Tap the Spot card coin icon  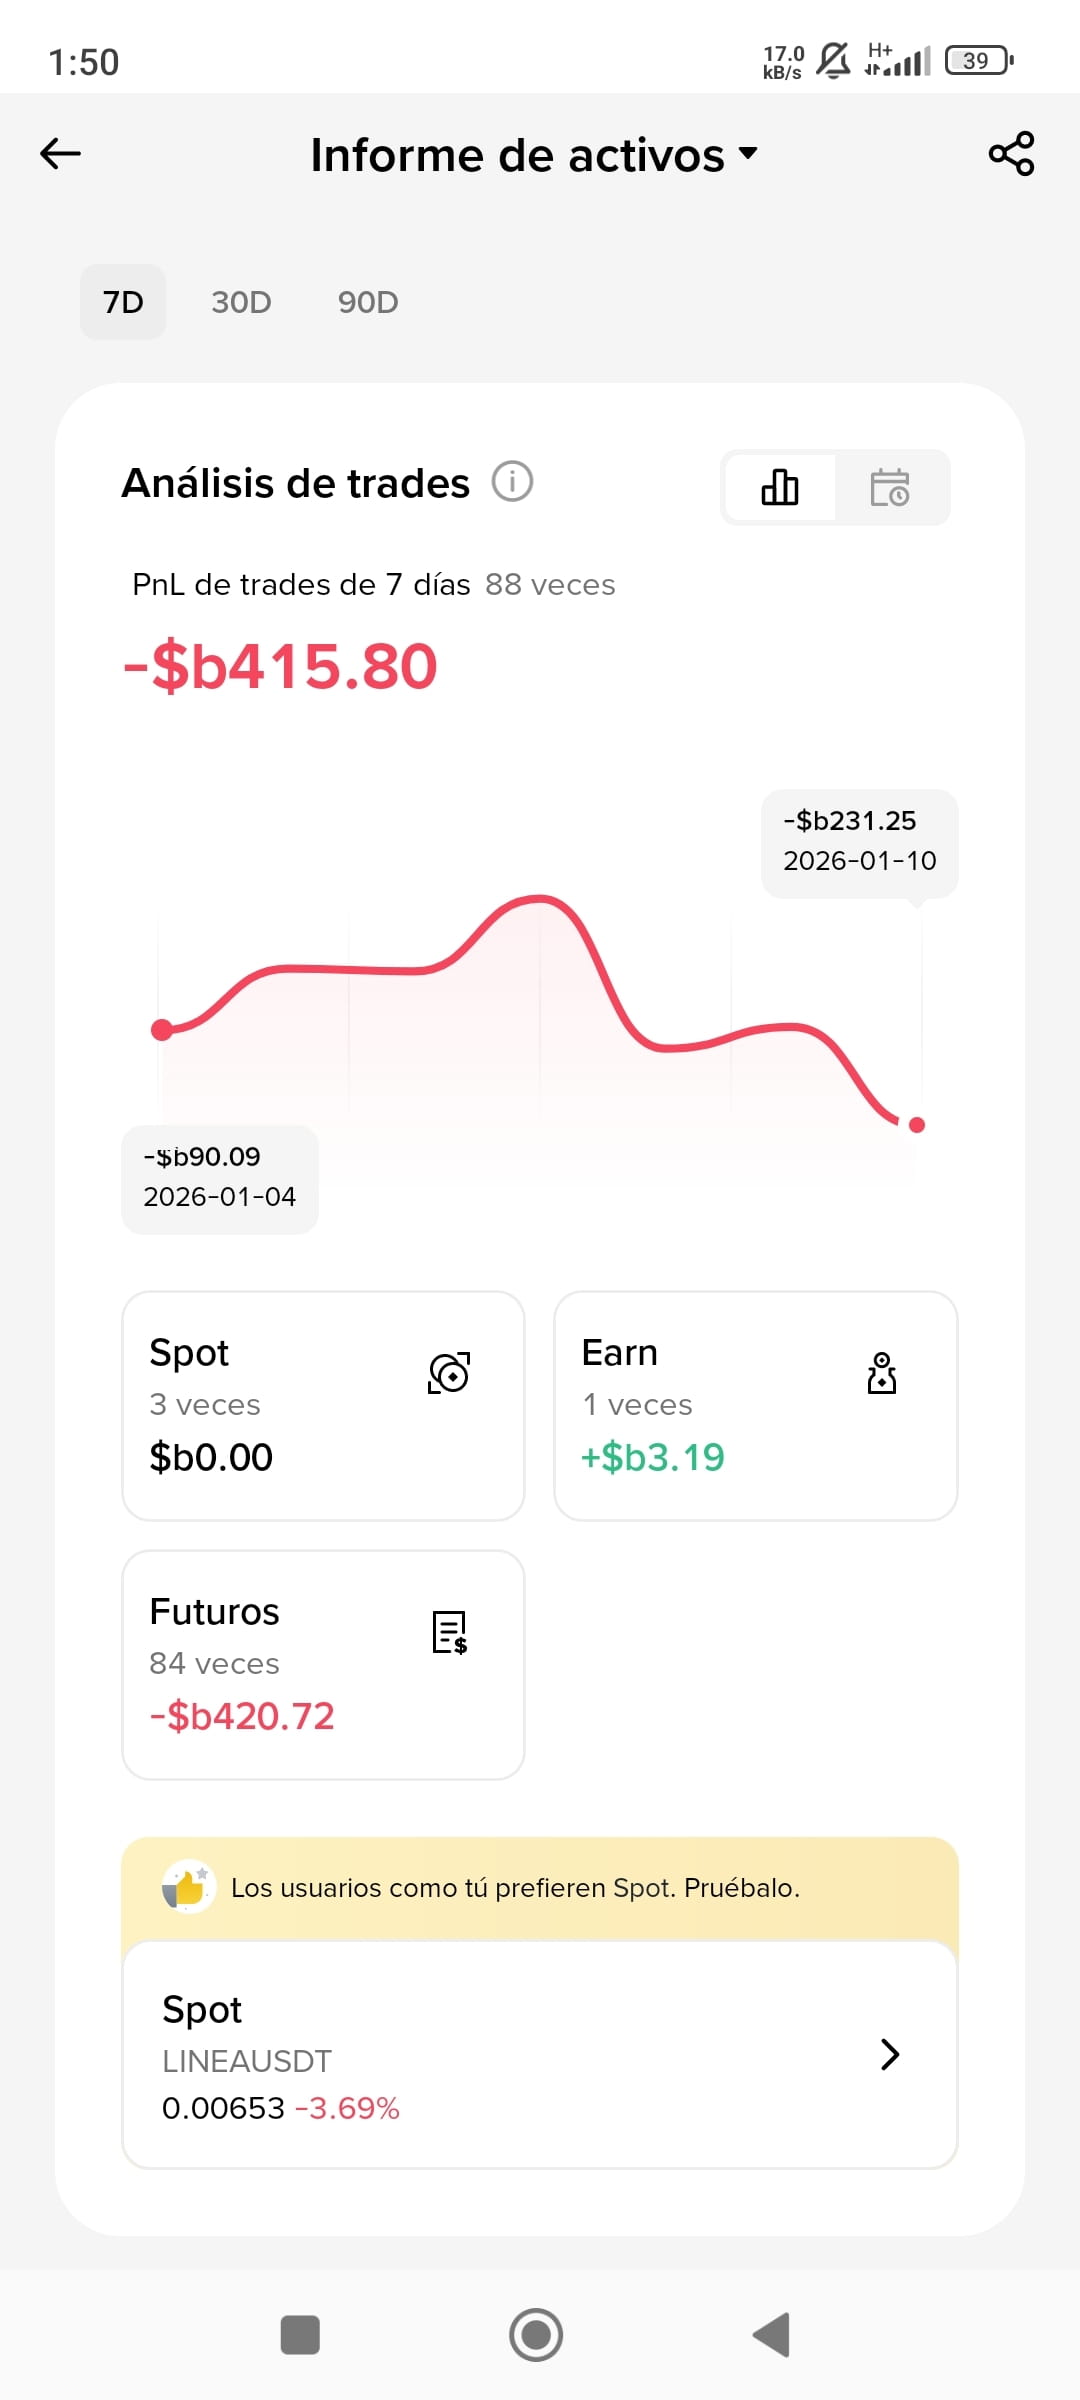coord(449,1373)
